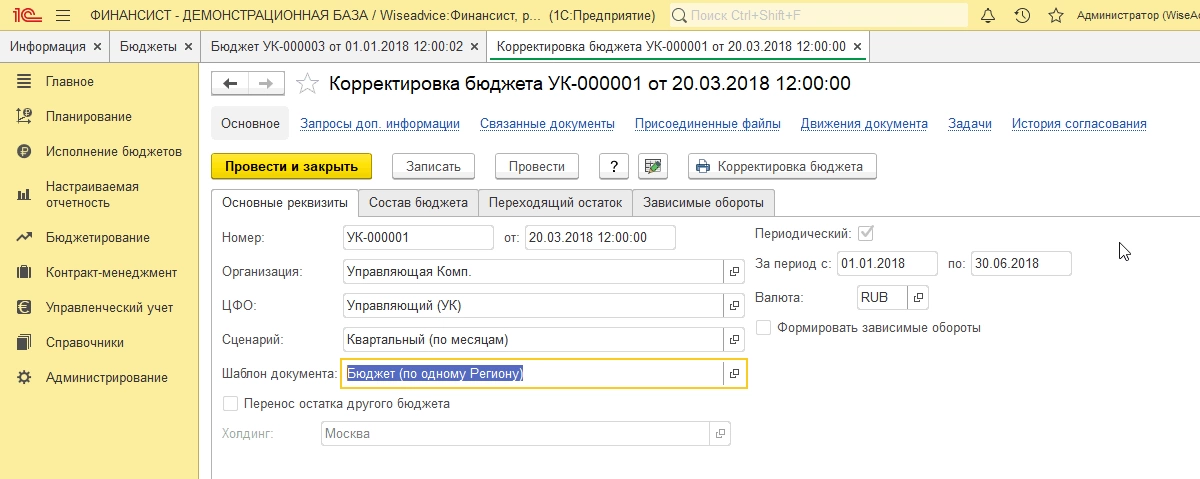
Task: Add this document to favorites star
Action: point(309,84)
